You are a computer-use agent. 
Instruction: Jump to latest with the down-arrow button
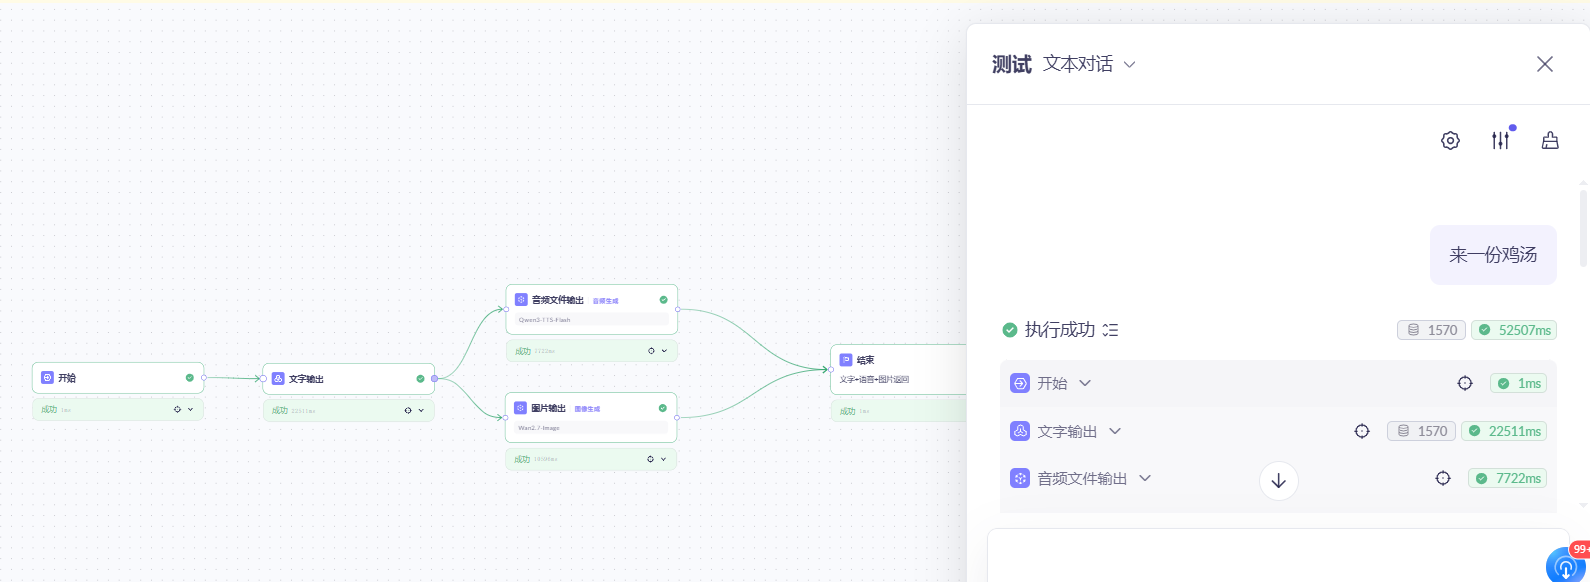pos(1278,481)
